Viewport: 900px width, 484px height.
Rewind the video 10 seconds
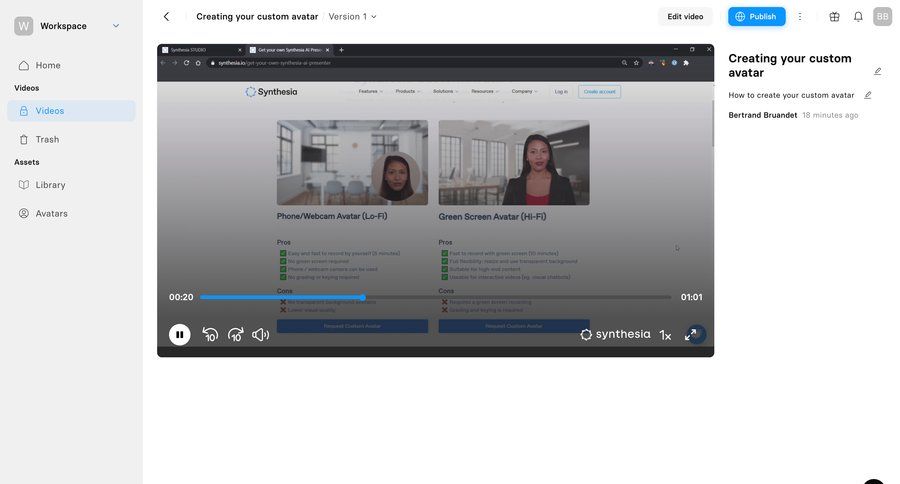point(210,335)
